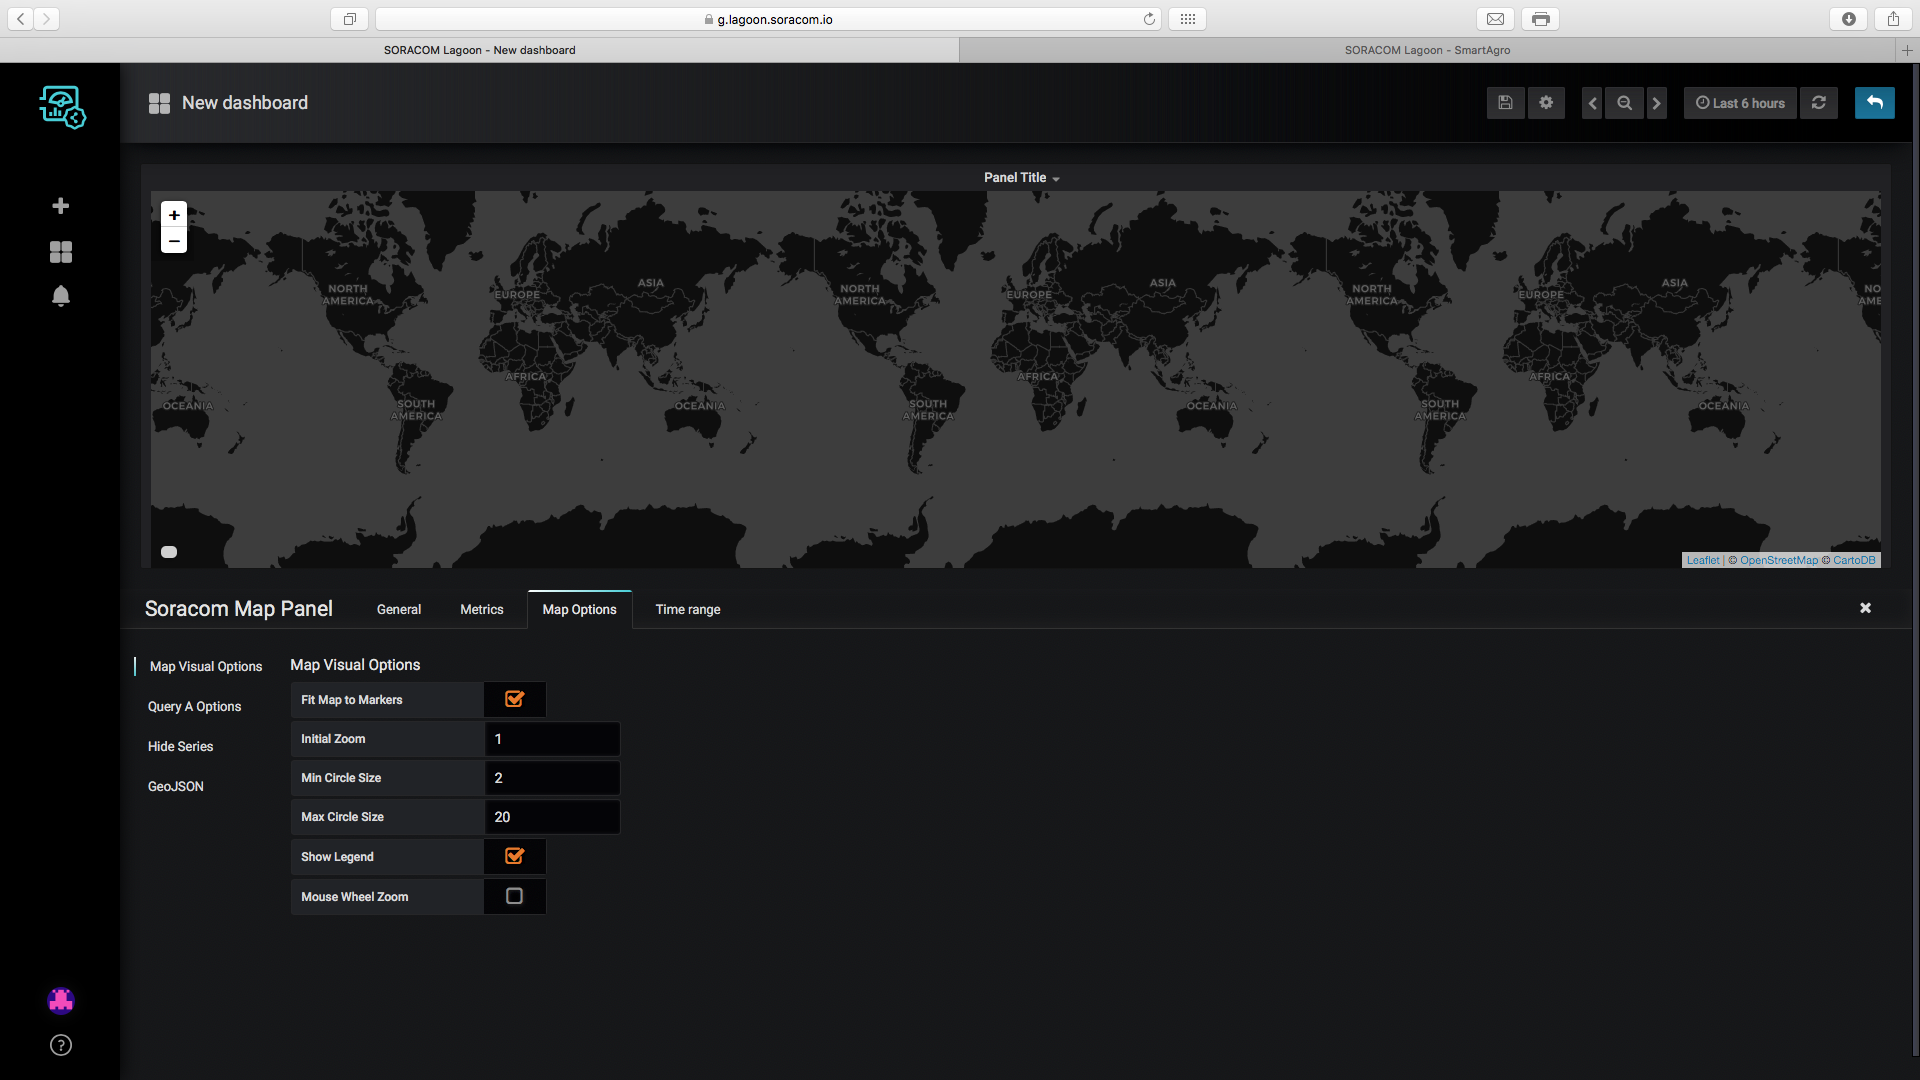Open the sidebar dashboards grid icon

point(61,252)
